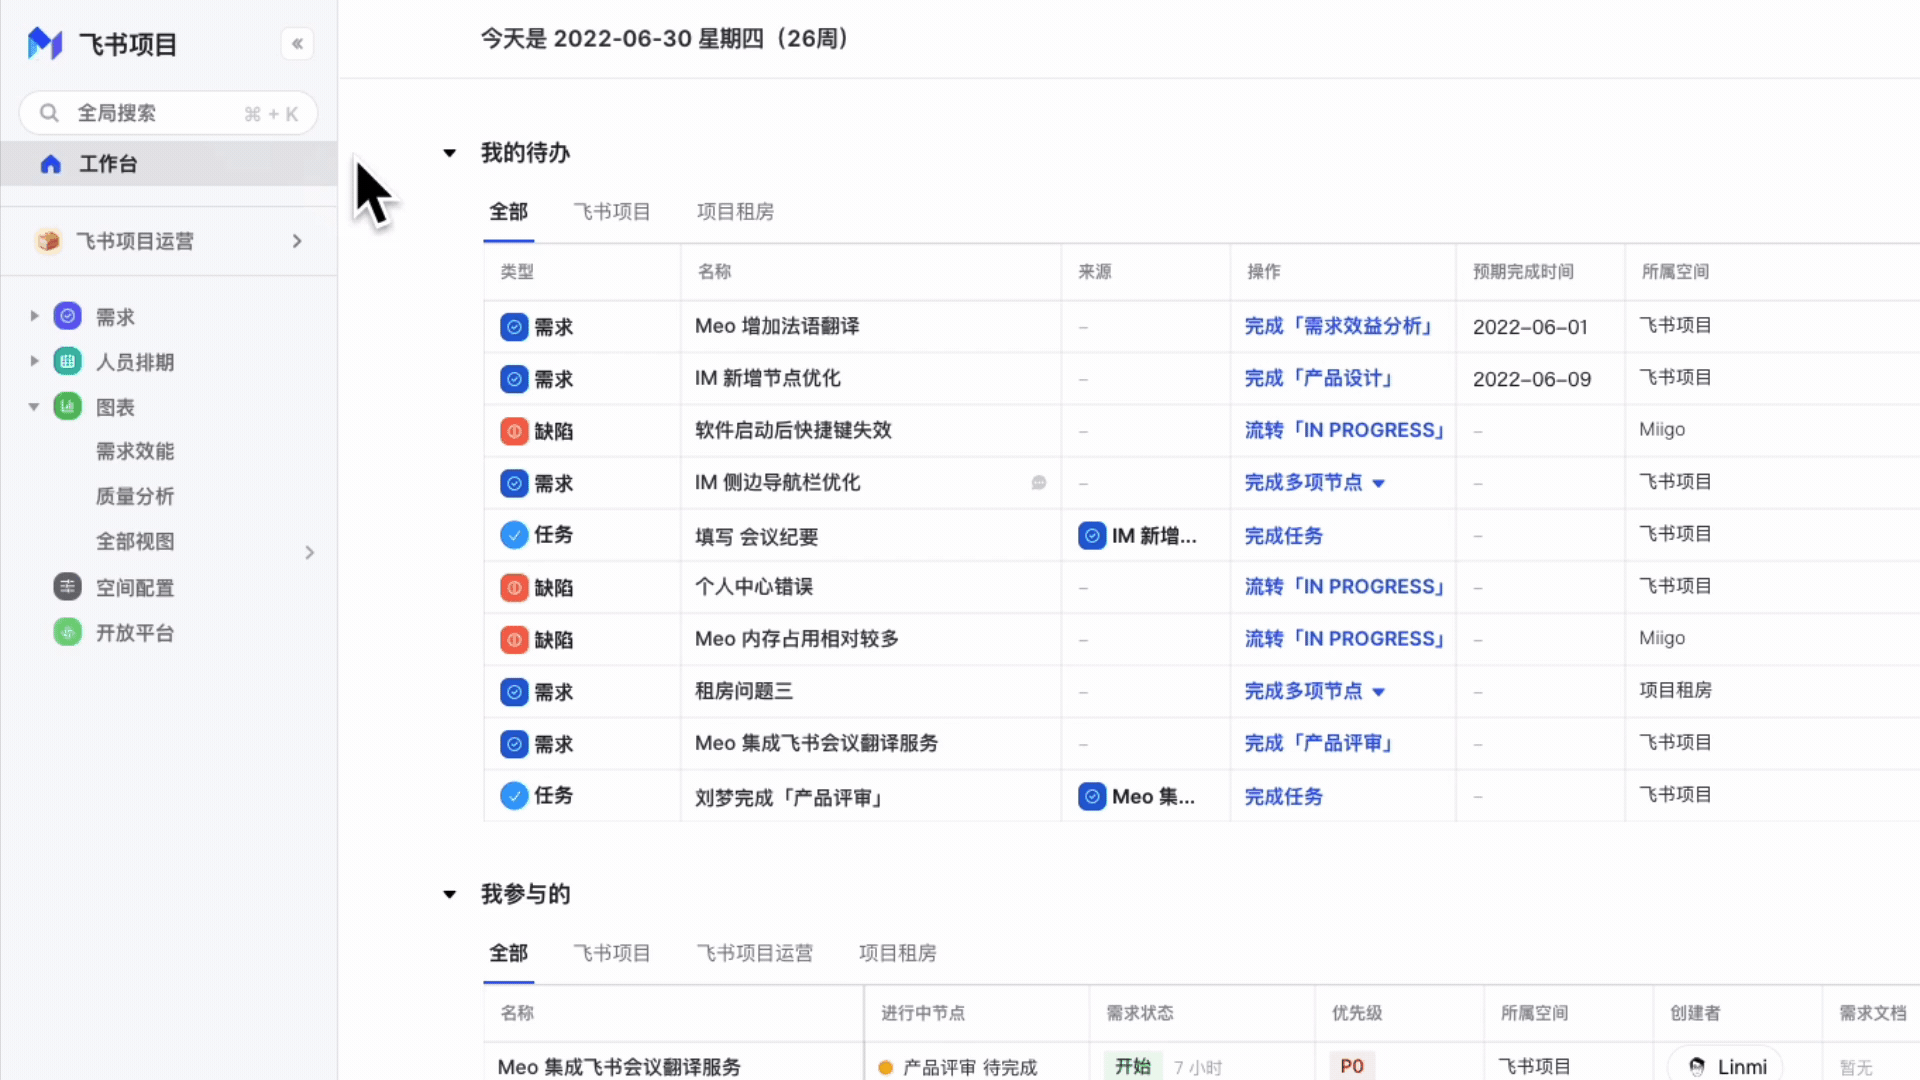The width and height of the screenshot is (1920, 1080).
Task: Click the source icon beside IM 新增...
Action: 1092,536
